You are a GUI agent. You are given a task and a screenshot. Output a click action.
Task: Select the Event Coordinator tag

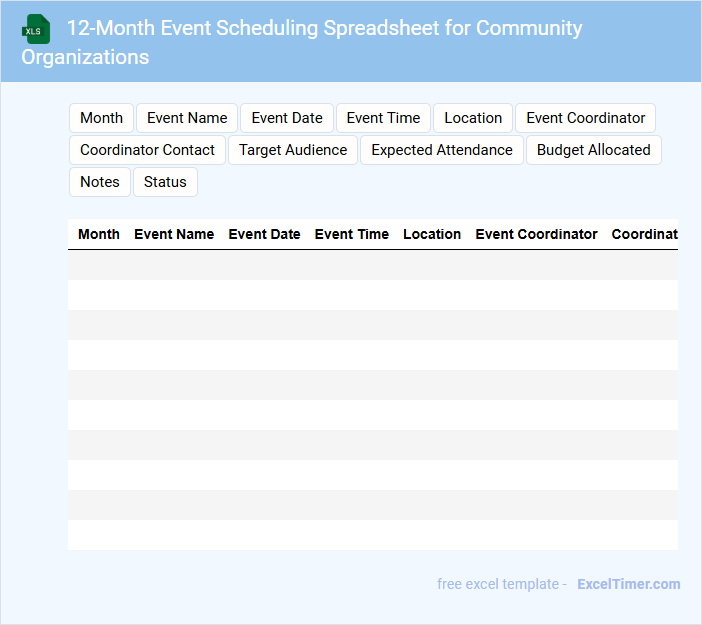586,118
